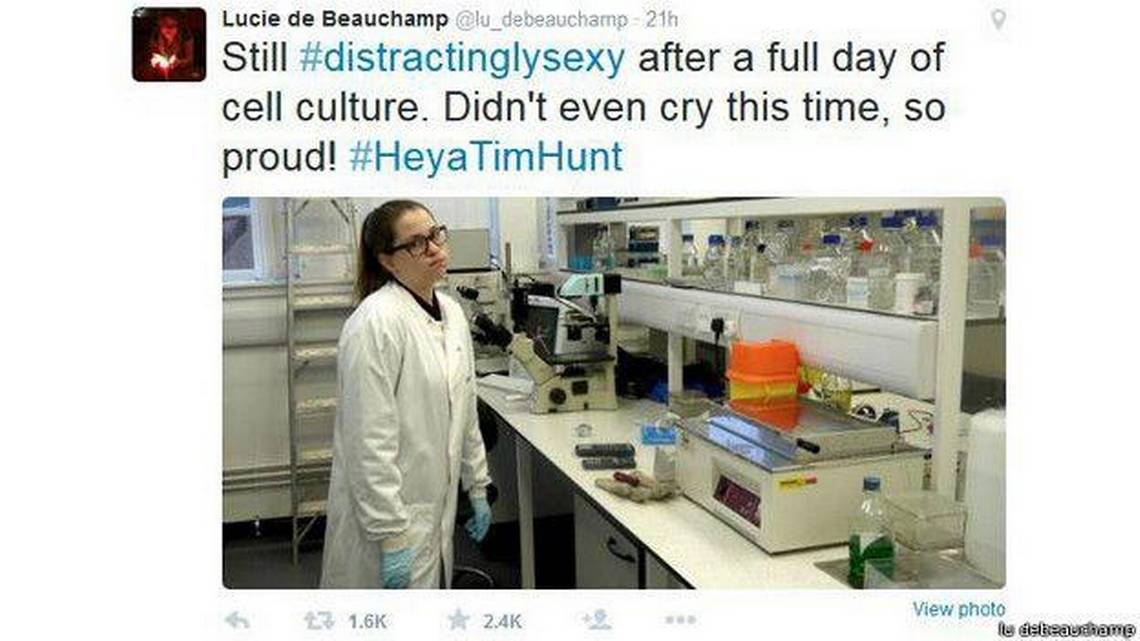Click the Lucie de Beauchamp display name
The width and height of the screenshot is (1140, 641).
coord(335,19)
